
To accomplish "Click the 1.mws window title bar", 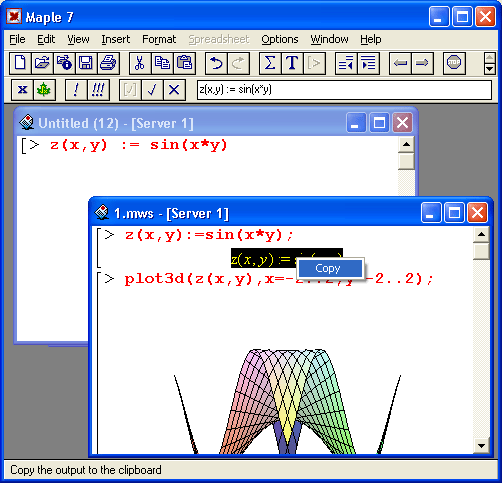I will point(291,213).
